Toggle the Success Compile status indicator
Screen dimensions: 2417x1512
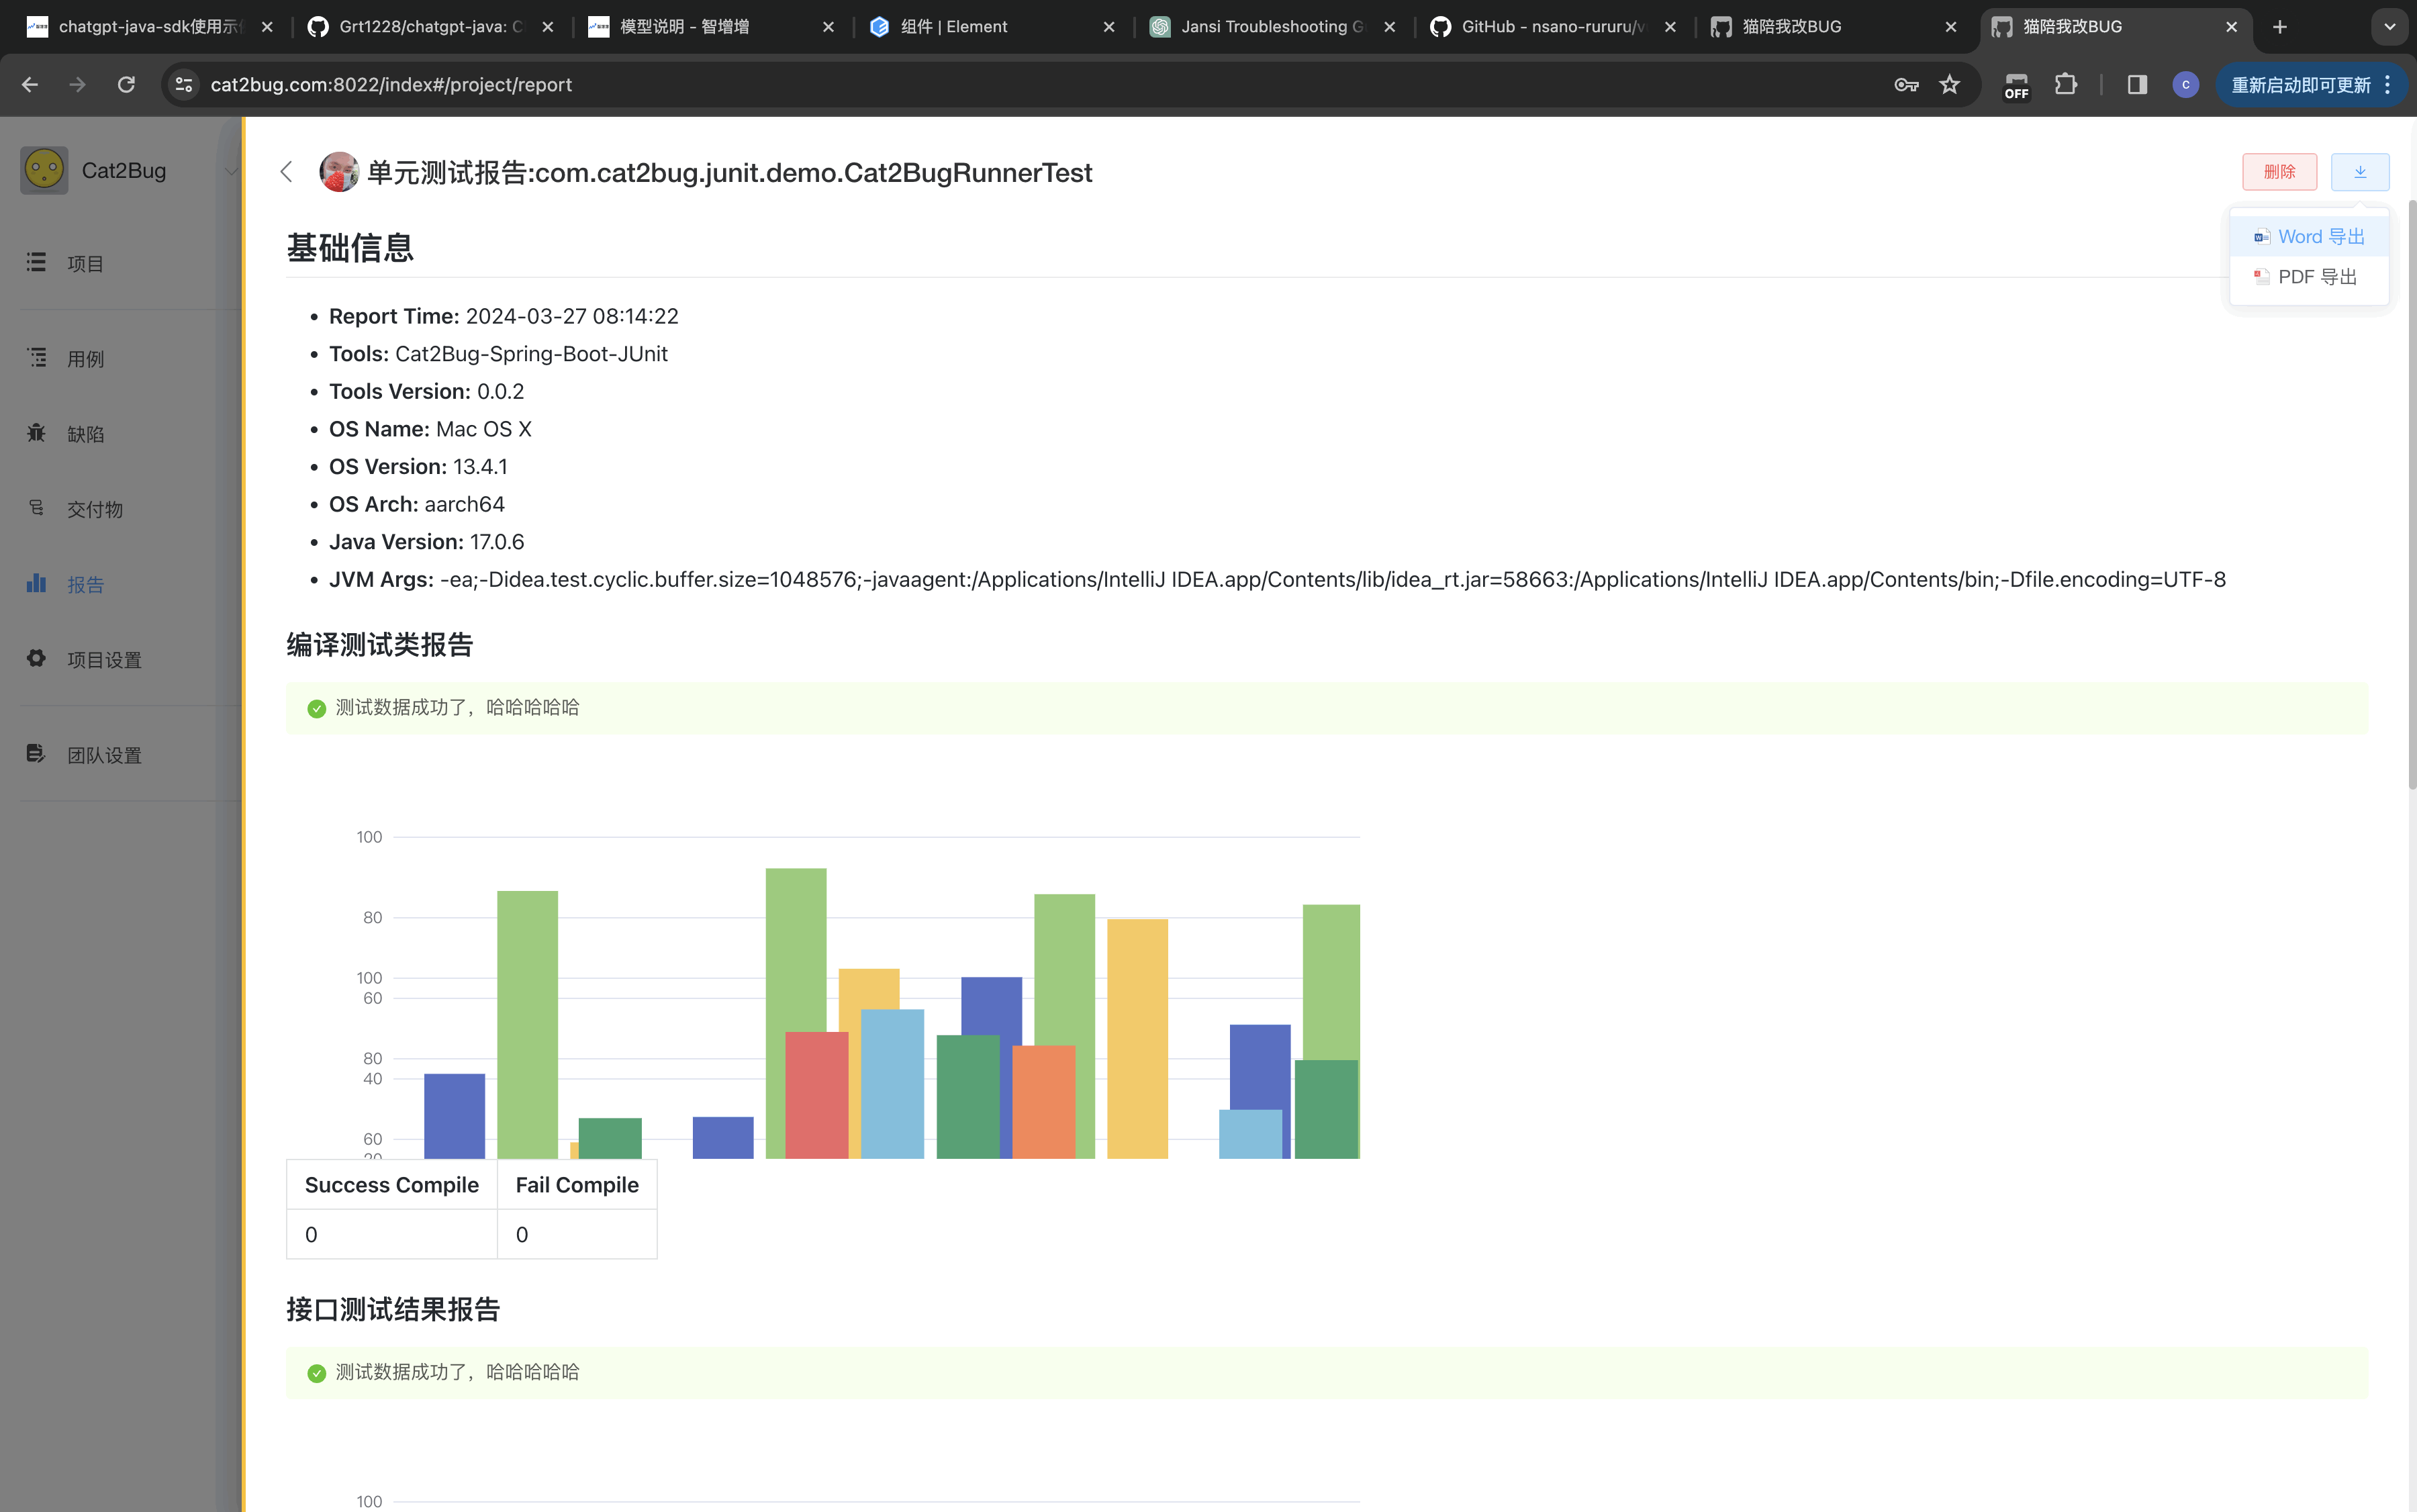click(x=390, y=1184)
